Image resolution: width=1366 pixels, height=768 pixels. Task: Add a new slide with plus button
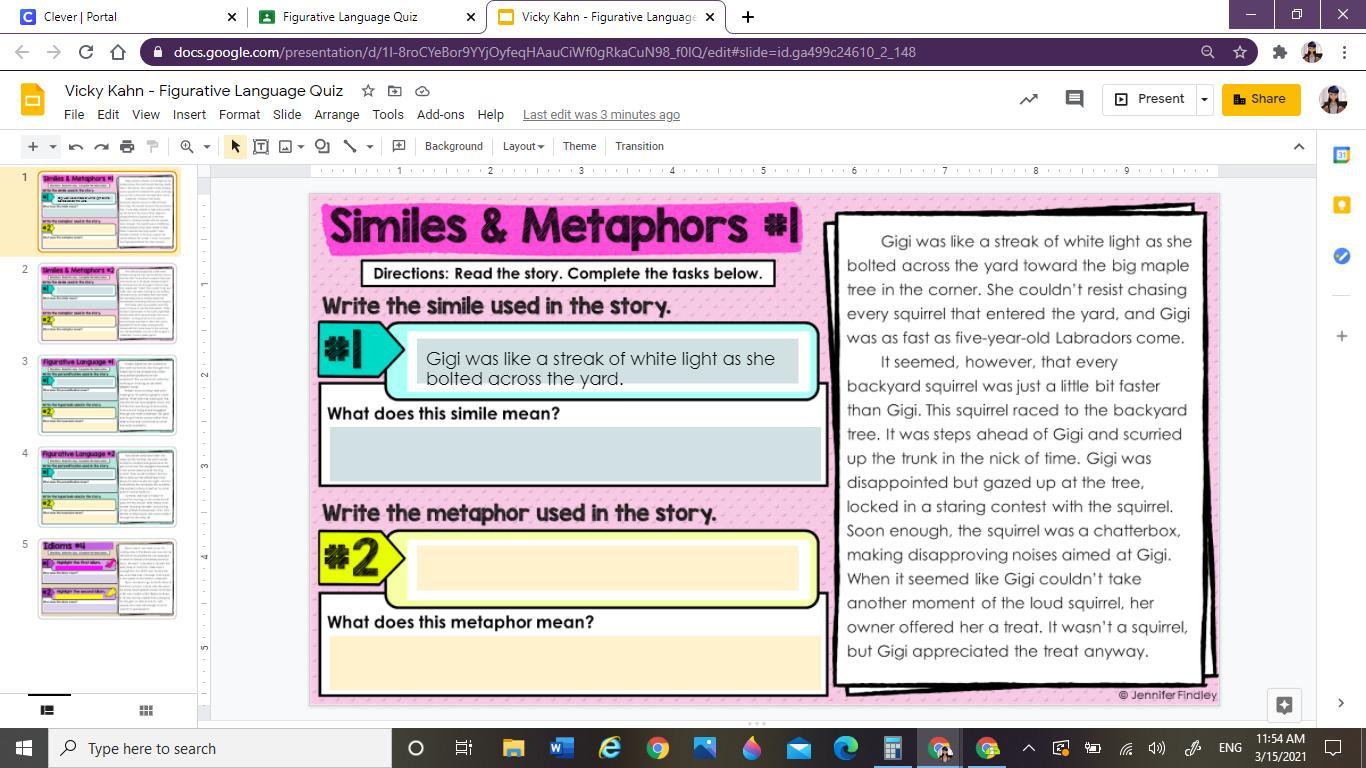click(33, 146)
